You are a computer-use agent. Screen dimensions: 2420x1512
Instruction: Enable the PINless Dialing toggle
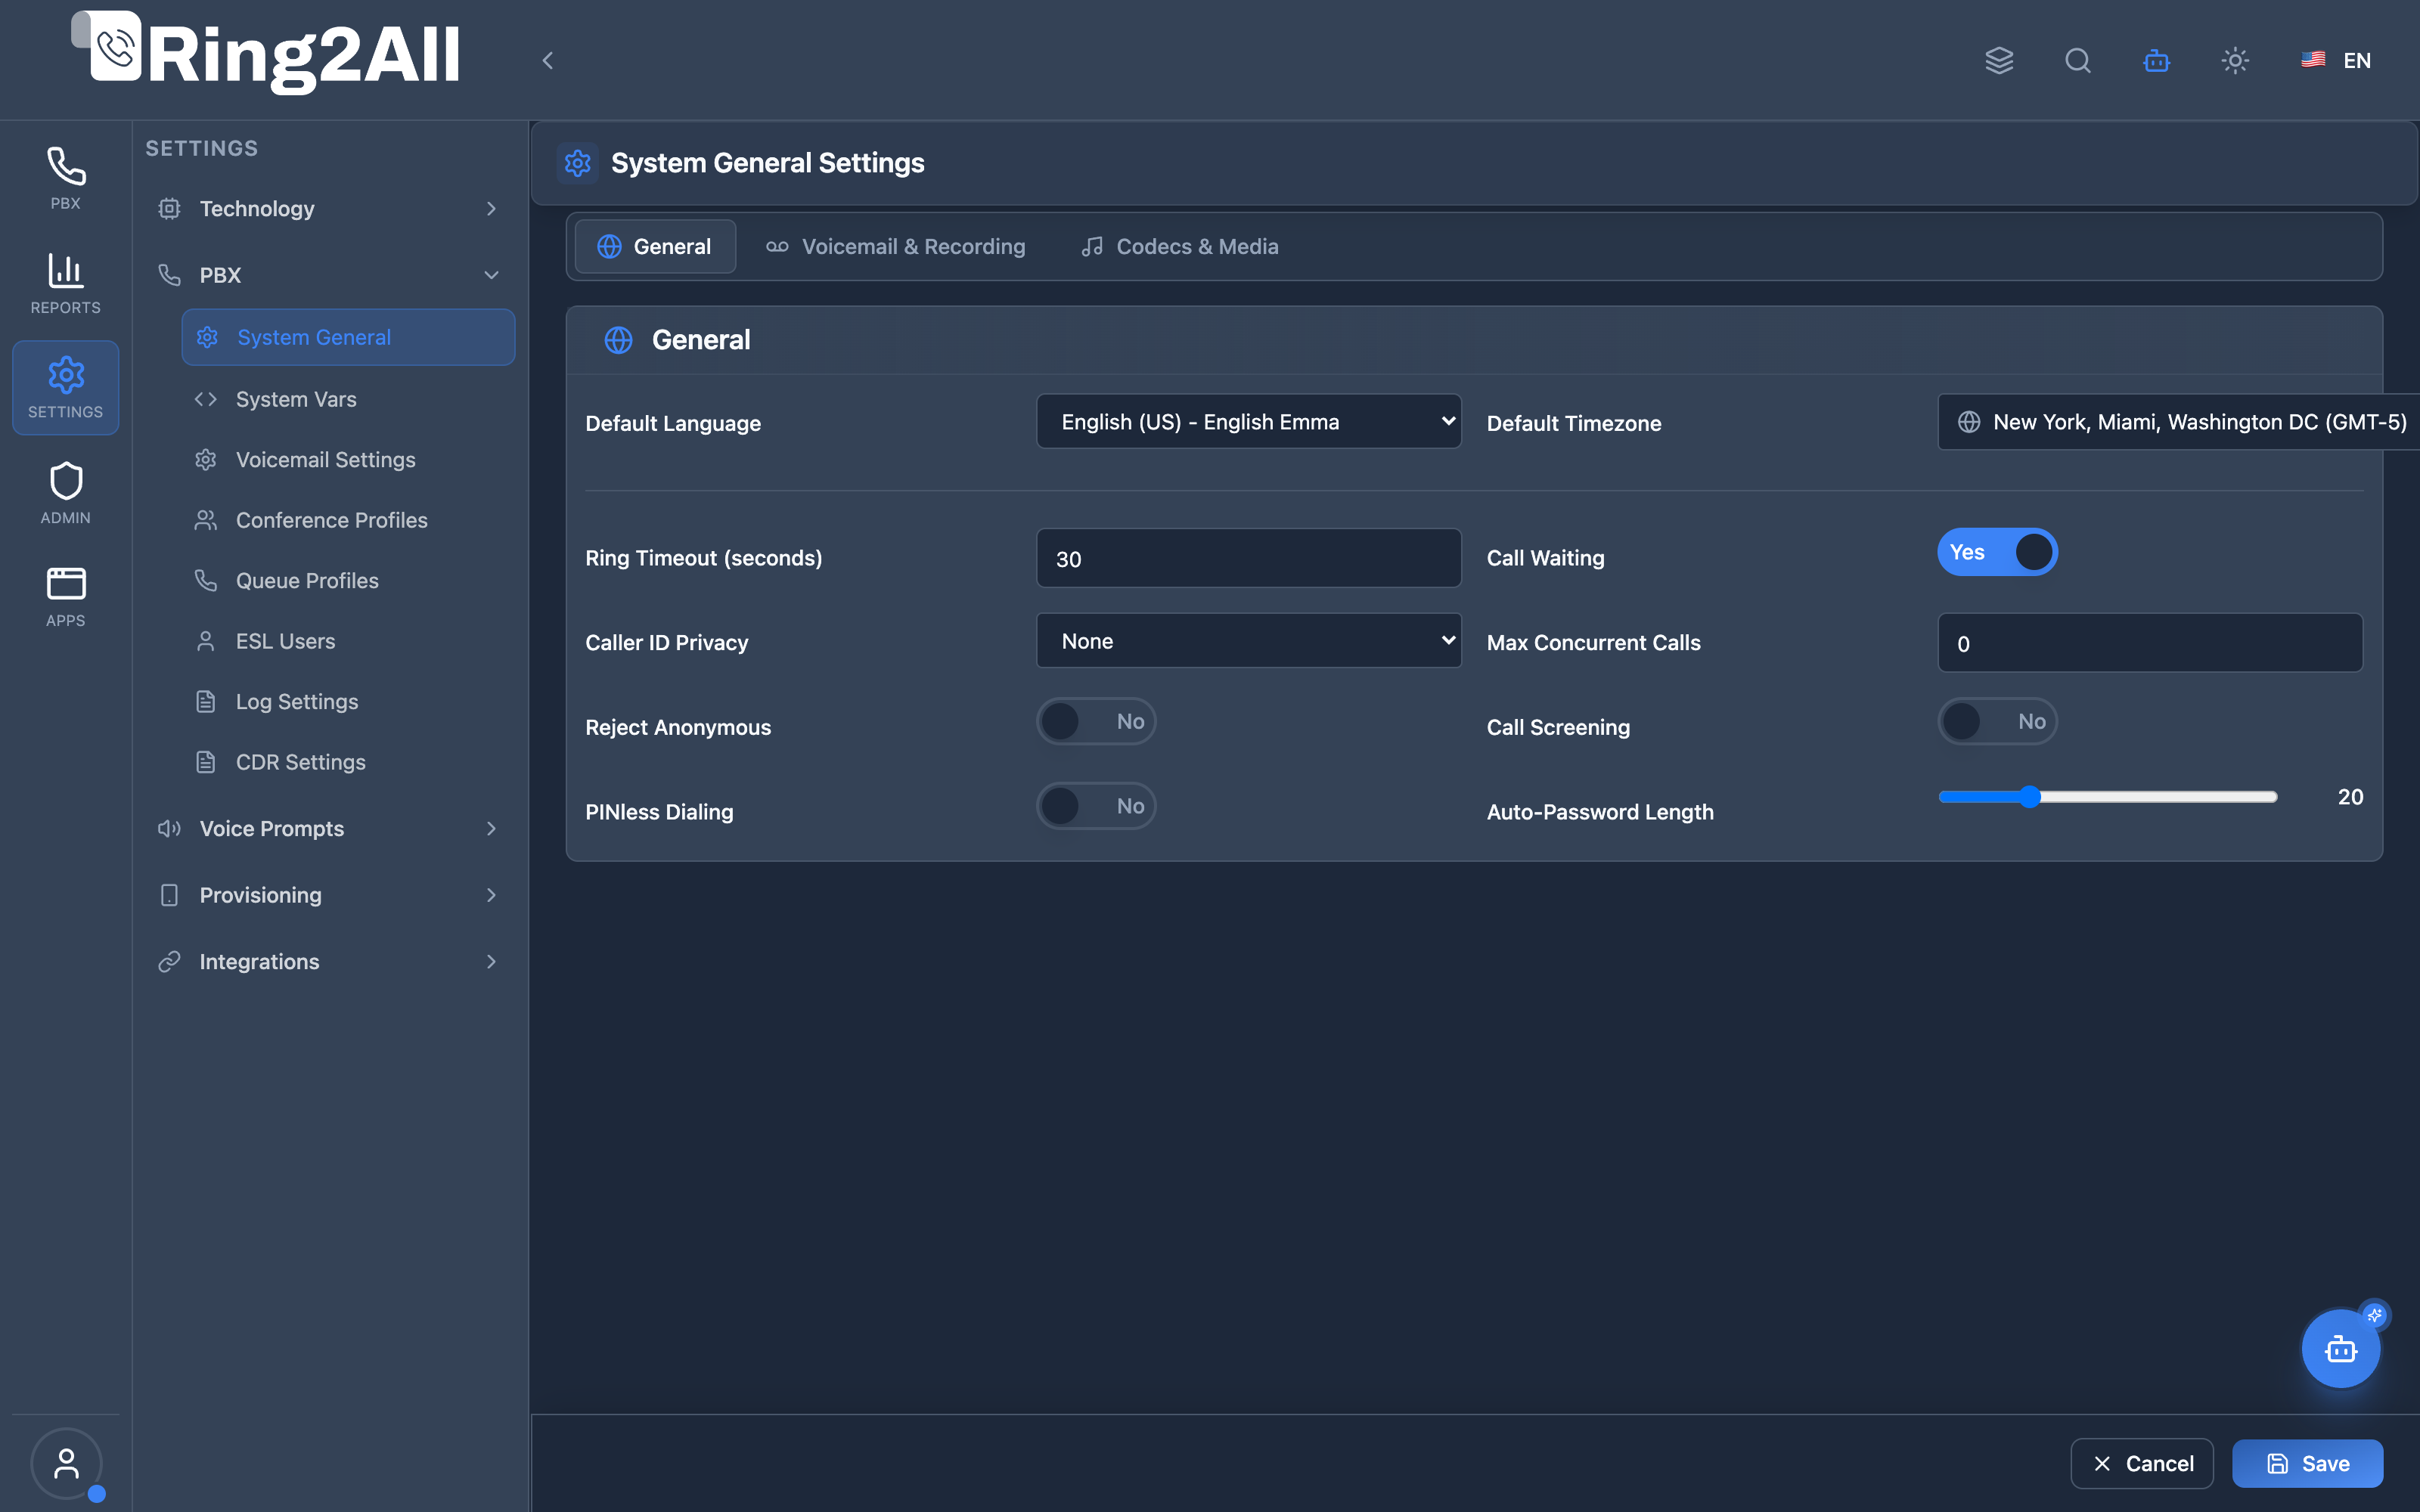[x=1096, y=806]
